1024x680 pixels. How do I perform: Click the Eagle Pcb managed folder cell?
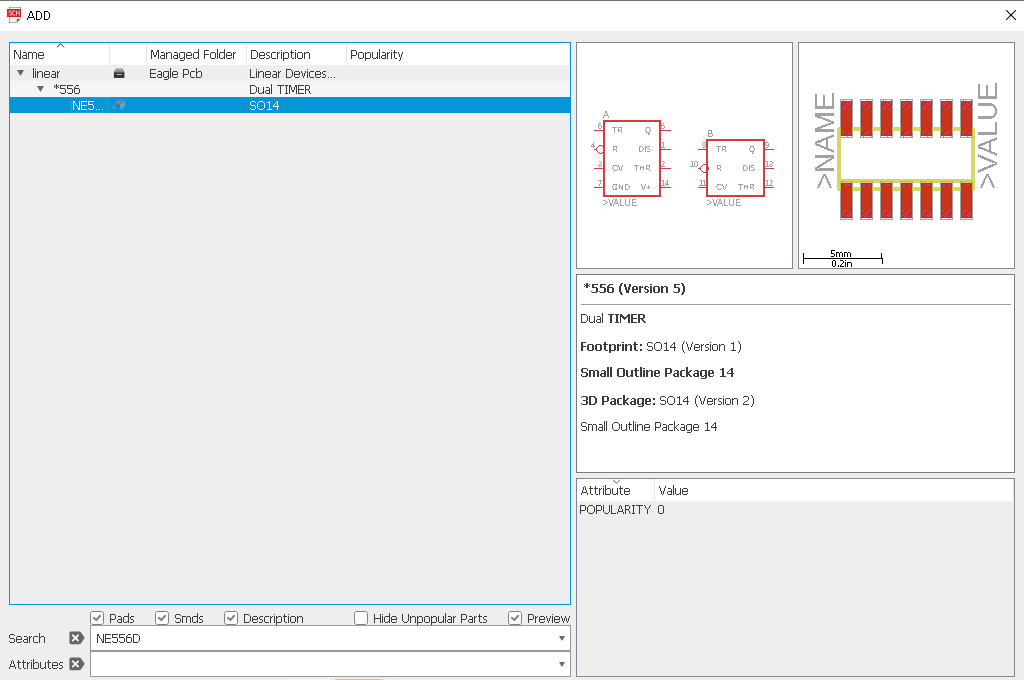[176, 74]
